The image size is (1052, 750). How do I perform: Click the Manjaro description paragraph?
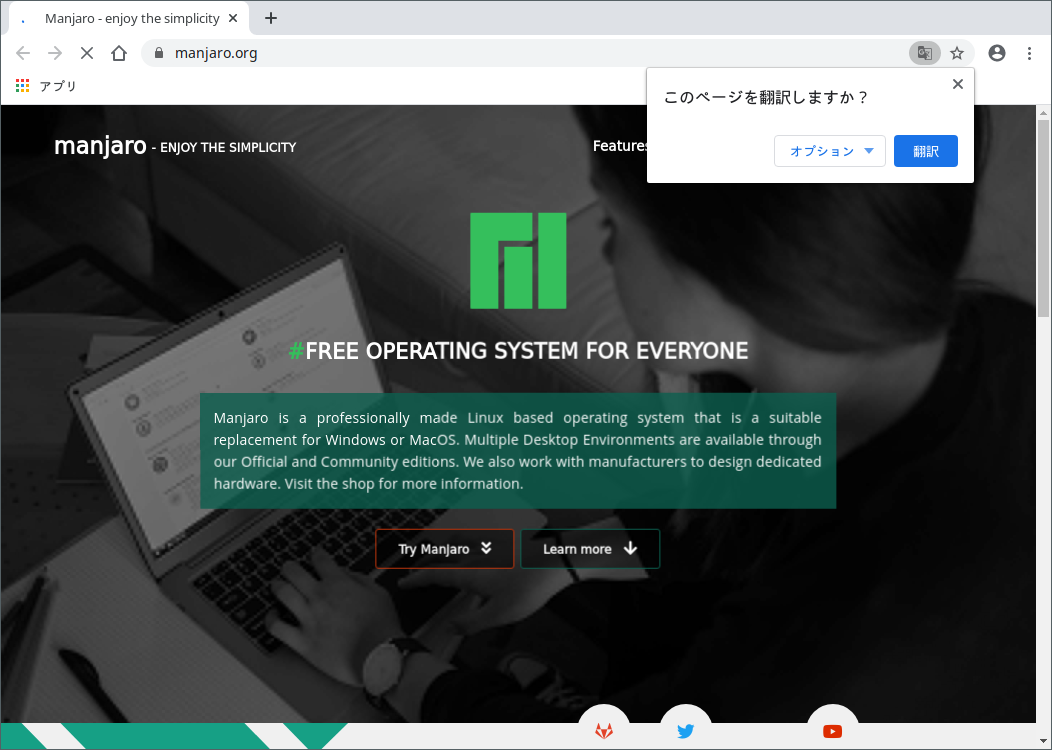pyautogui.click(x=518, y=451)
